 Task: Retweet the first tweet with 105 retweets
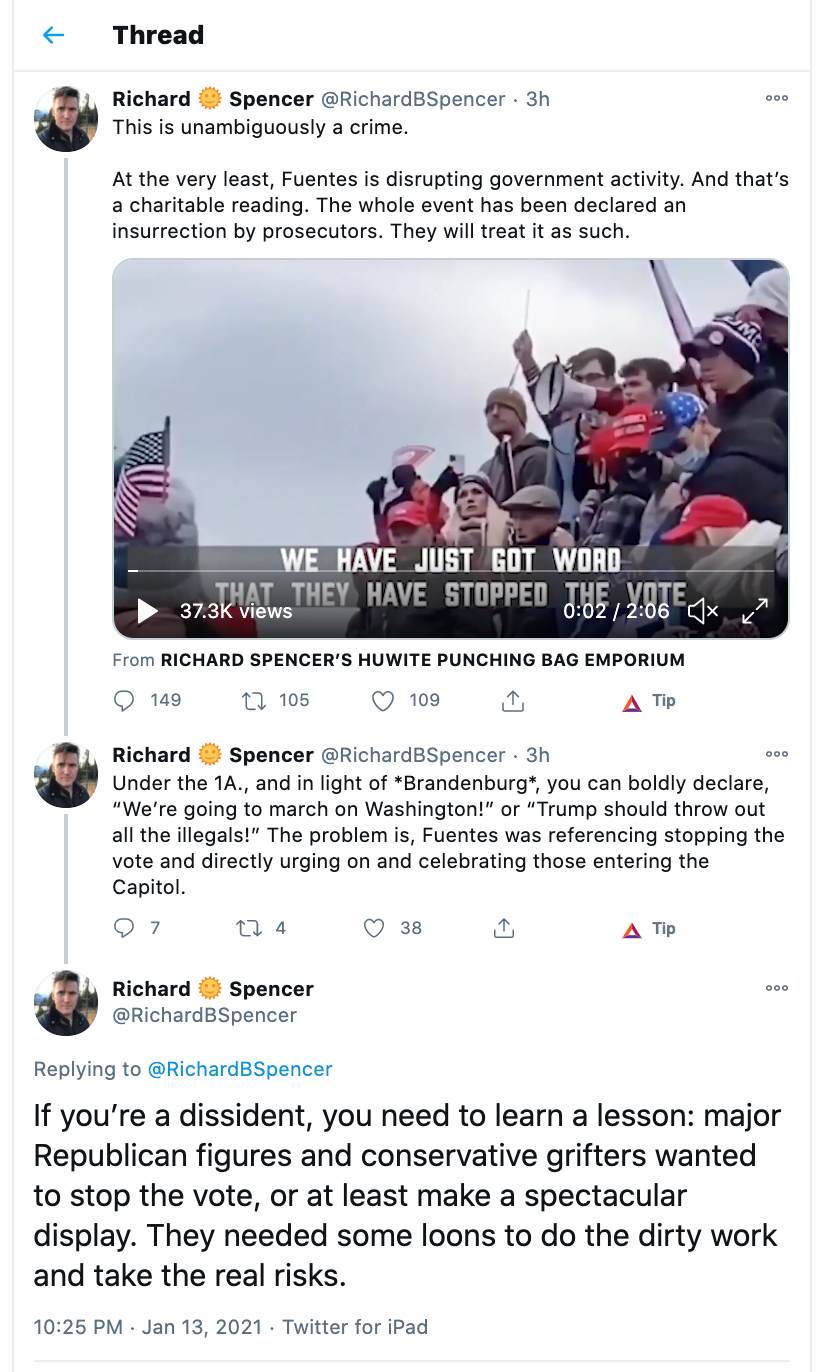coord(254,701)
